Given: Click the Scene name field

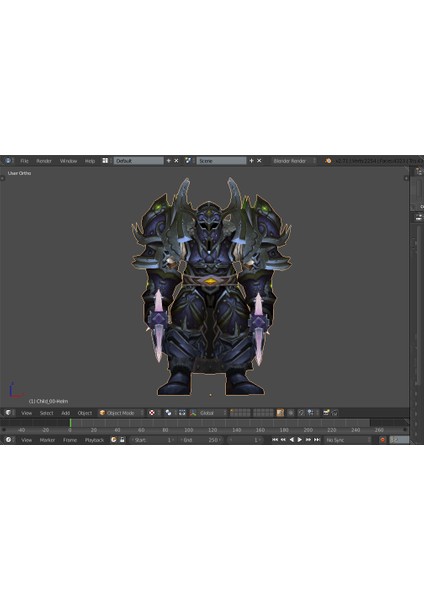Looking at the screenshot, I should [222, 161].
